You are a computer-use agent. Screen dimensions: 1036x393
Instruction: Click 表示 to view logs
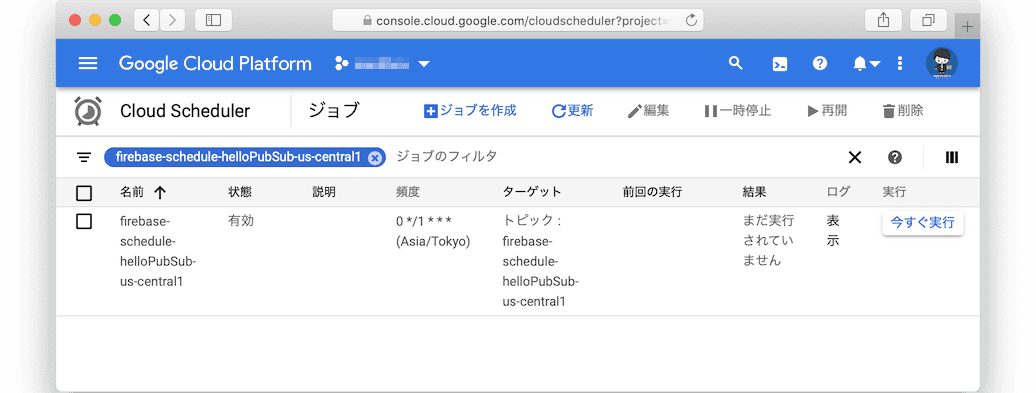coord(832,231)
